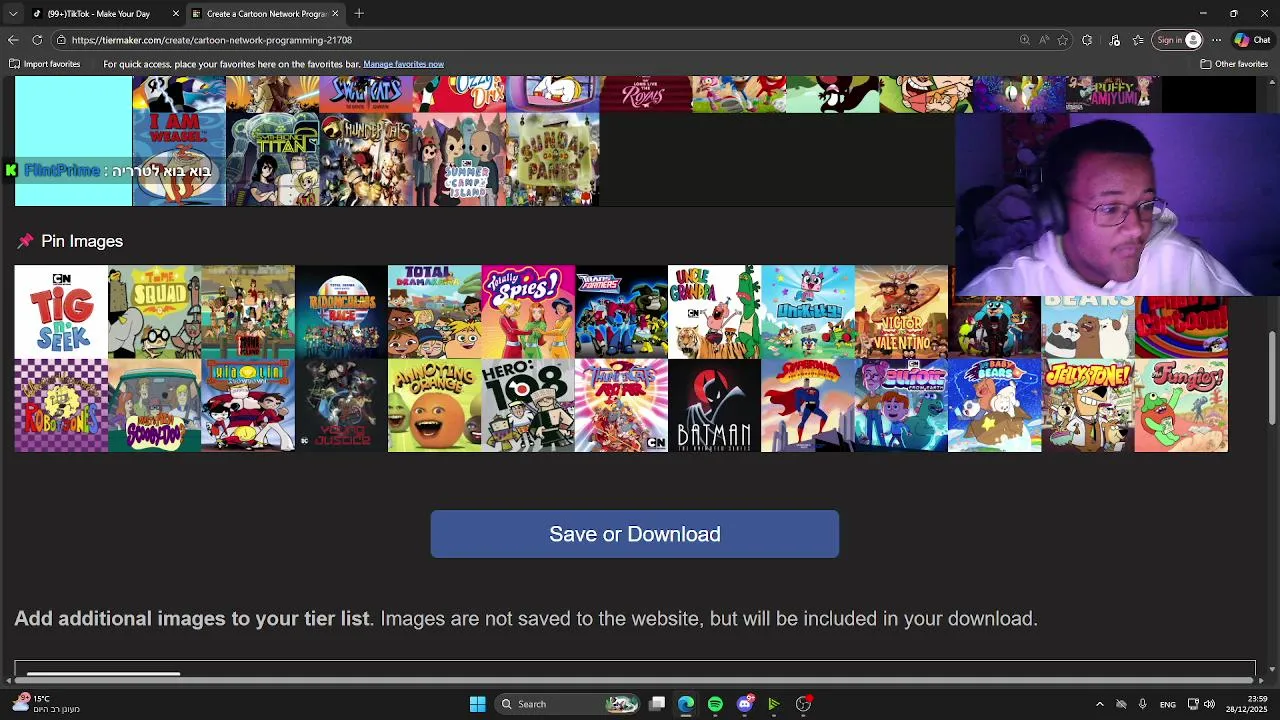Pick the ThunderCats tier image
This screenshot has width=1280, height=720.
[x=366, y=159]
